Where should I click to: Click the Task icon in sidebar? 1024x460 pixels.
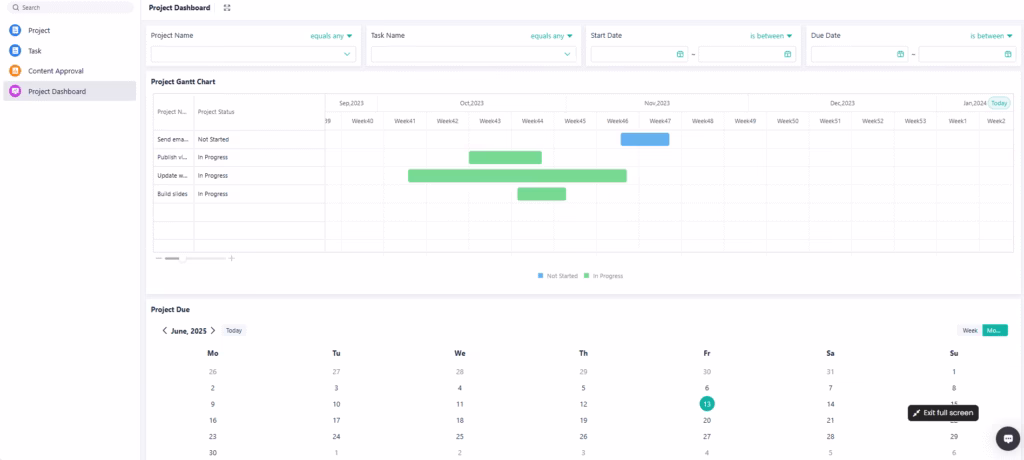(x=15, y=50)
